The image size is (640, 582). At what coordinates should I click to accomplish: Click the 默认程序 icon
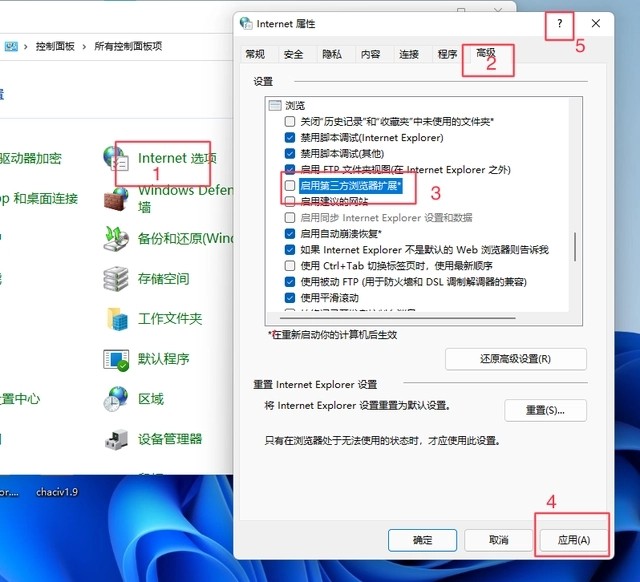pyautogui.click(x=116, y=360)
